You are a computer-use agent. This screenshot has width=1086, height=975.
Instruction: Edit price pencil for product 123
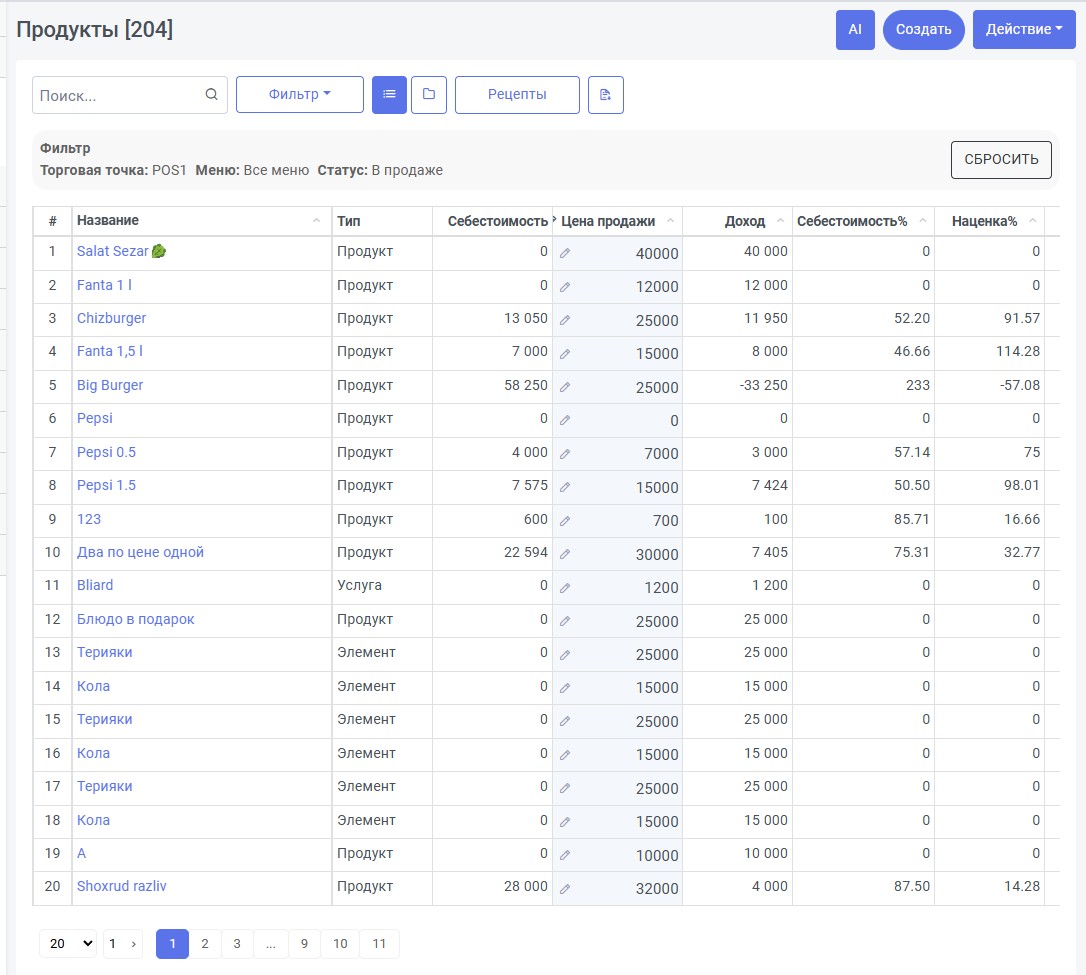(565, 521)
